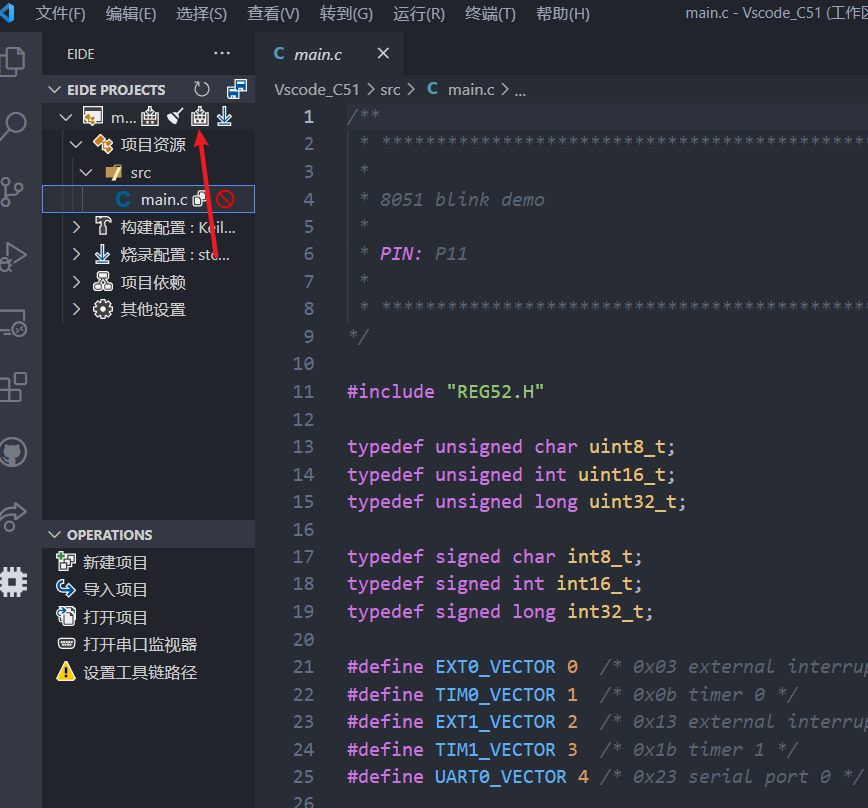868x808 pixels.
Task: Open the Live Share arrow icon view
Action: [x=13, y=517]
